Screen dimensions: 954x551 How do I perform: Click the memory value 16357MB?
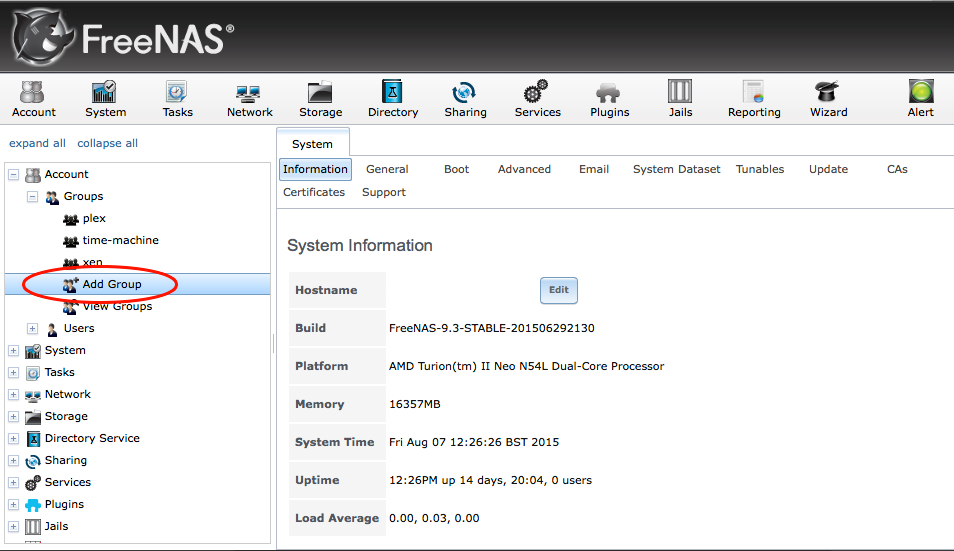click(414, 404)
